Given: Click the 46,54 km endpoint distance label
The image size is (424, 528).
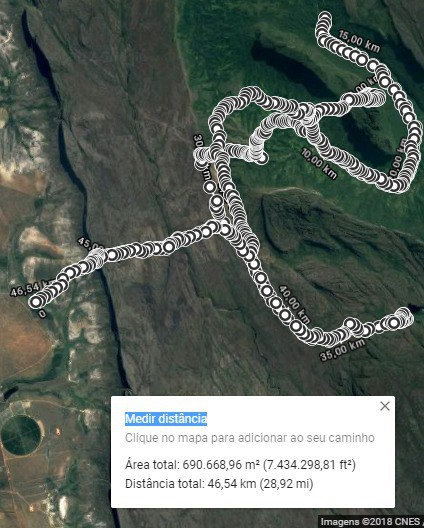Looking at the screenshot, I should (31, 289).
